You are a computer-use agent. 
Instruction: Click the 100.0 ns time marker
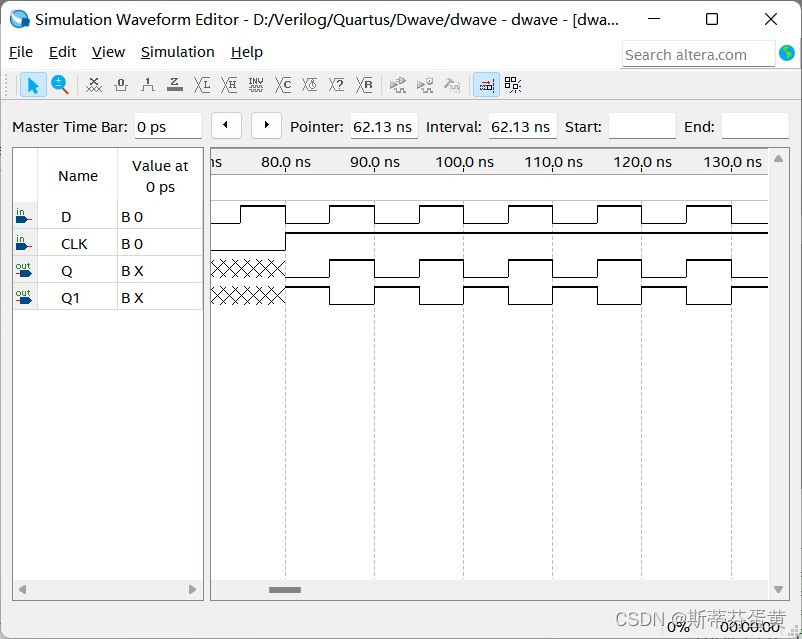click(x=464, y=162)
